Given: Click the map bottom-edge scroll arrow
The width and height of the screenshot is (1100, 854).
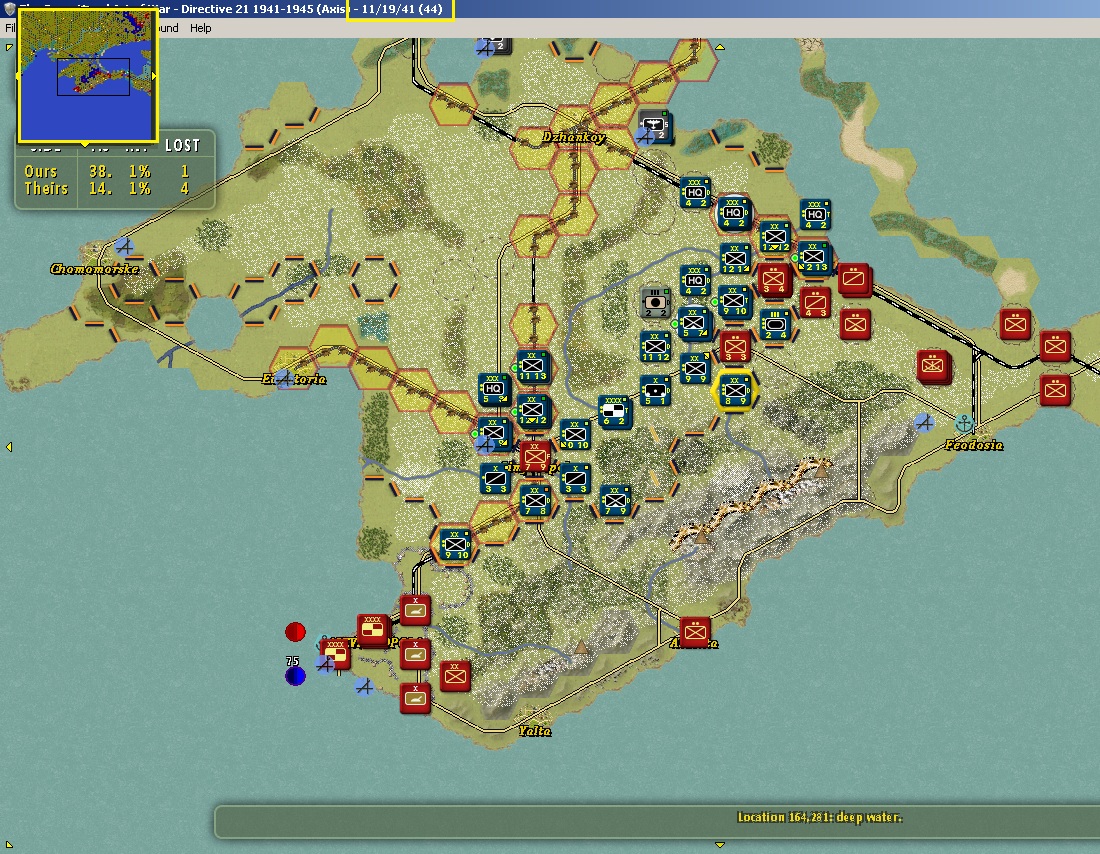Looking at the screenshot, I should point(719,844).
